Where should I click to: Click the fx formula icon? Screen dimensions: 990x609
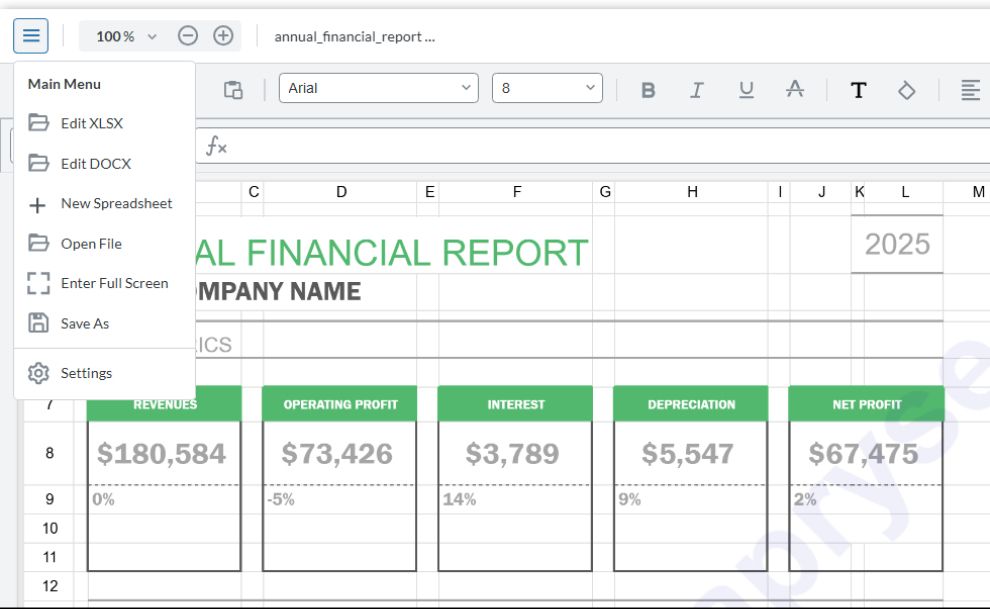(217, 146)
